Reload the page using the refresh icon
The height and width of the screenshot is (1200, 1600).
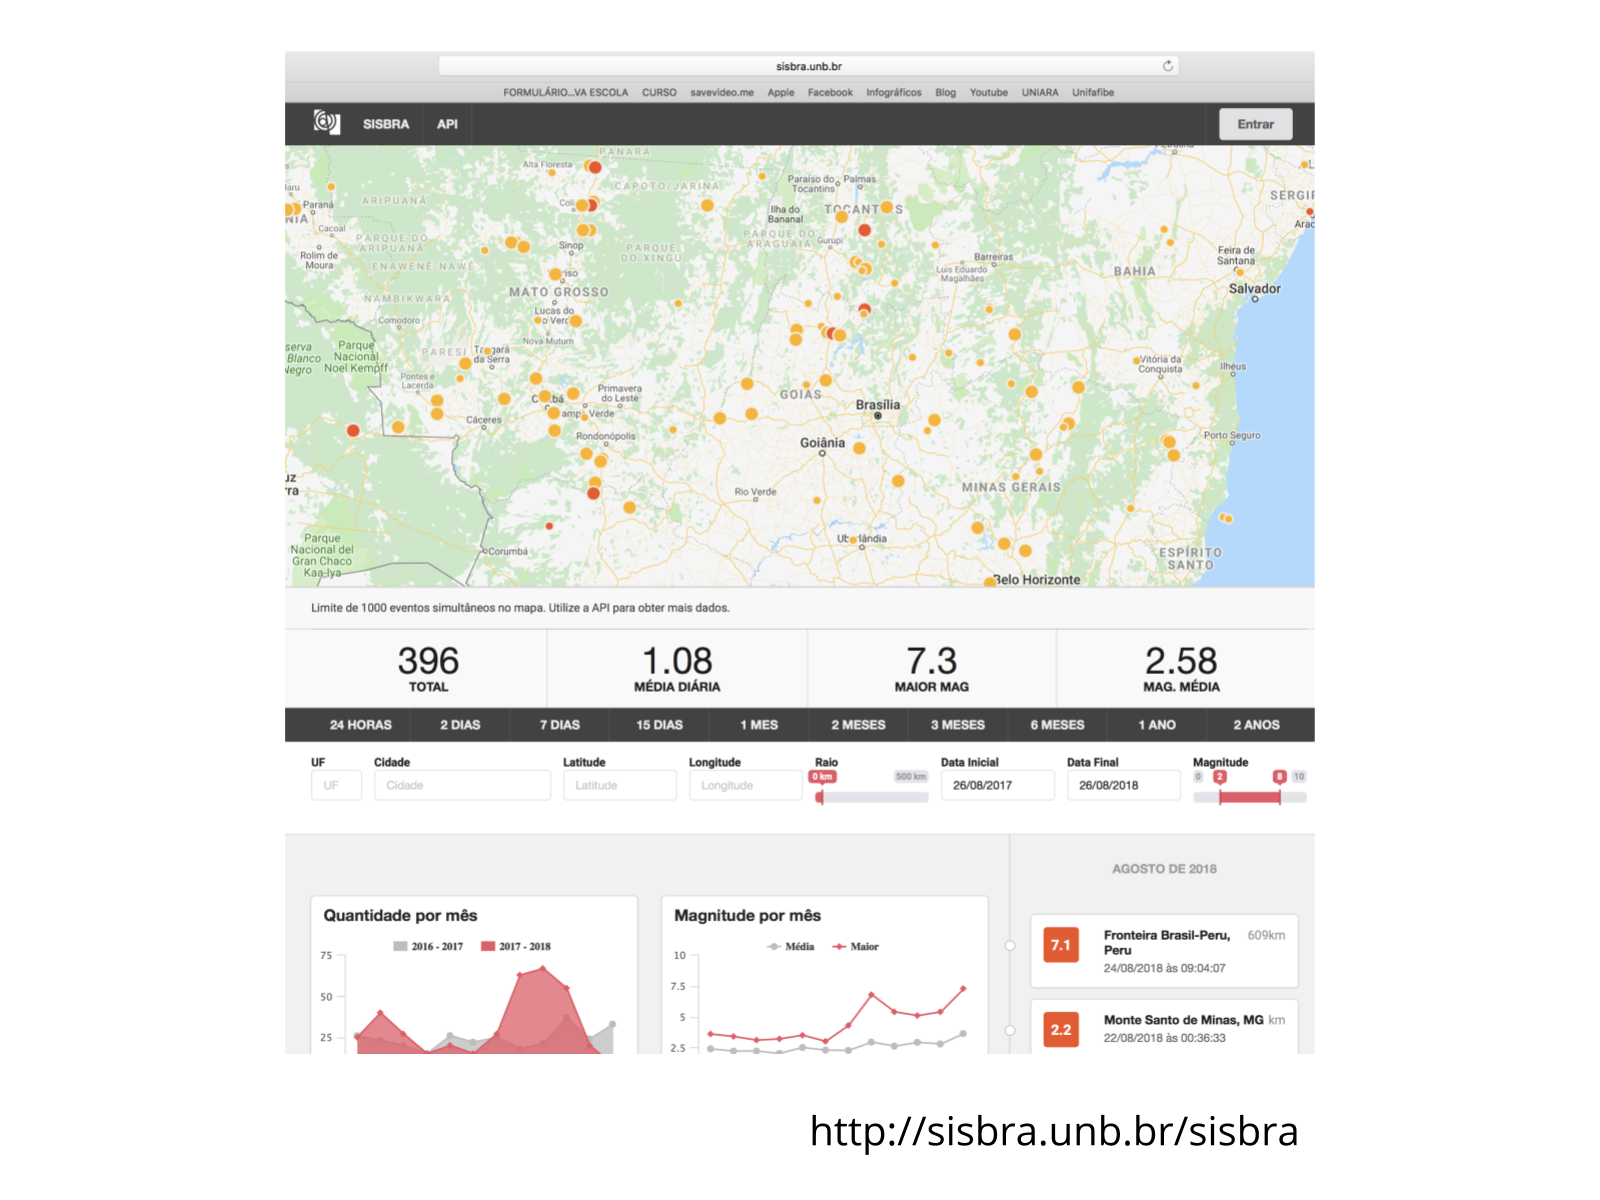[1167, 66]
